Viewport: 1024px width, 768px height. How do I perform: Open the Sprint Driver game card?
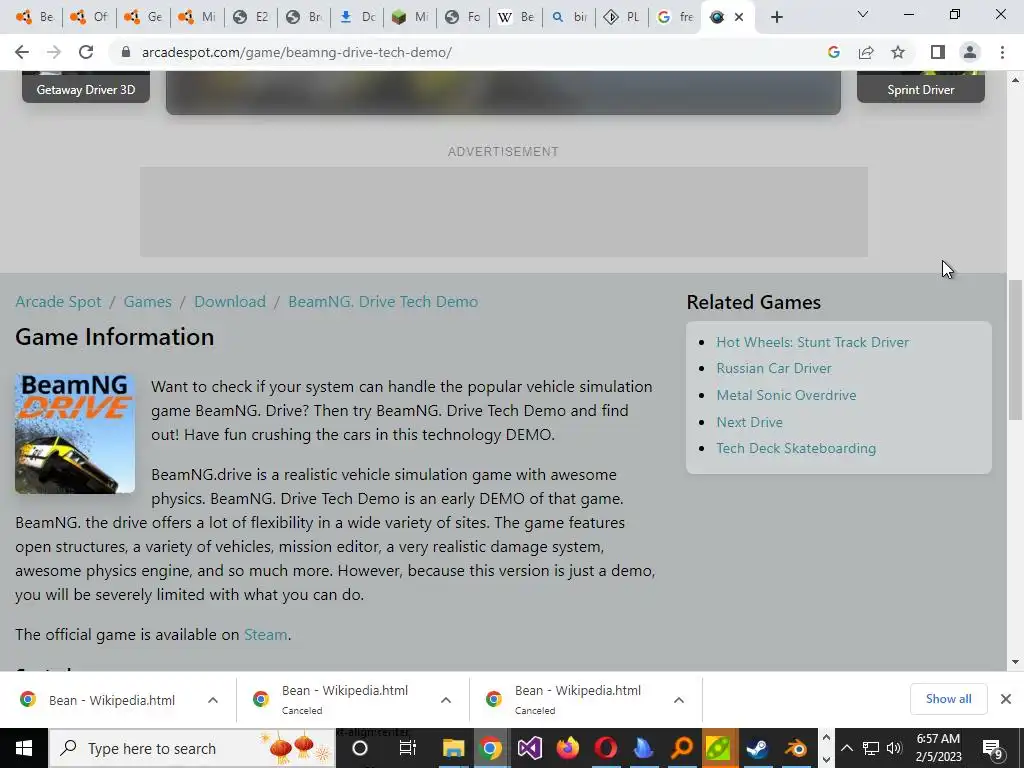click(921, 87)
